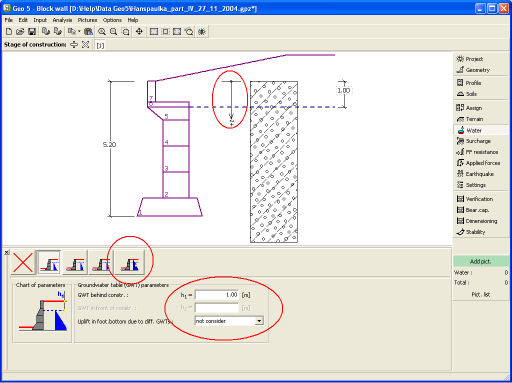Switch to Surcharge input mode
The height and width of the screenshot is (383, 512).
click(x=481, y=141)
